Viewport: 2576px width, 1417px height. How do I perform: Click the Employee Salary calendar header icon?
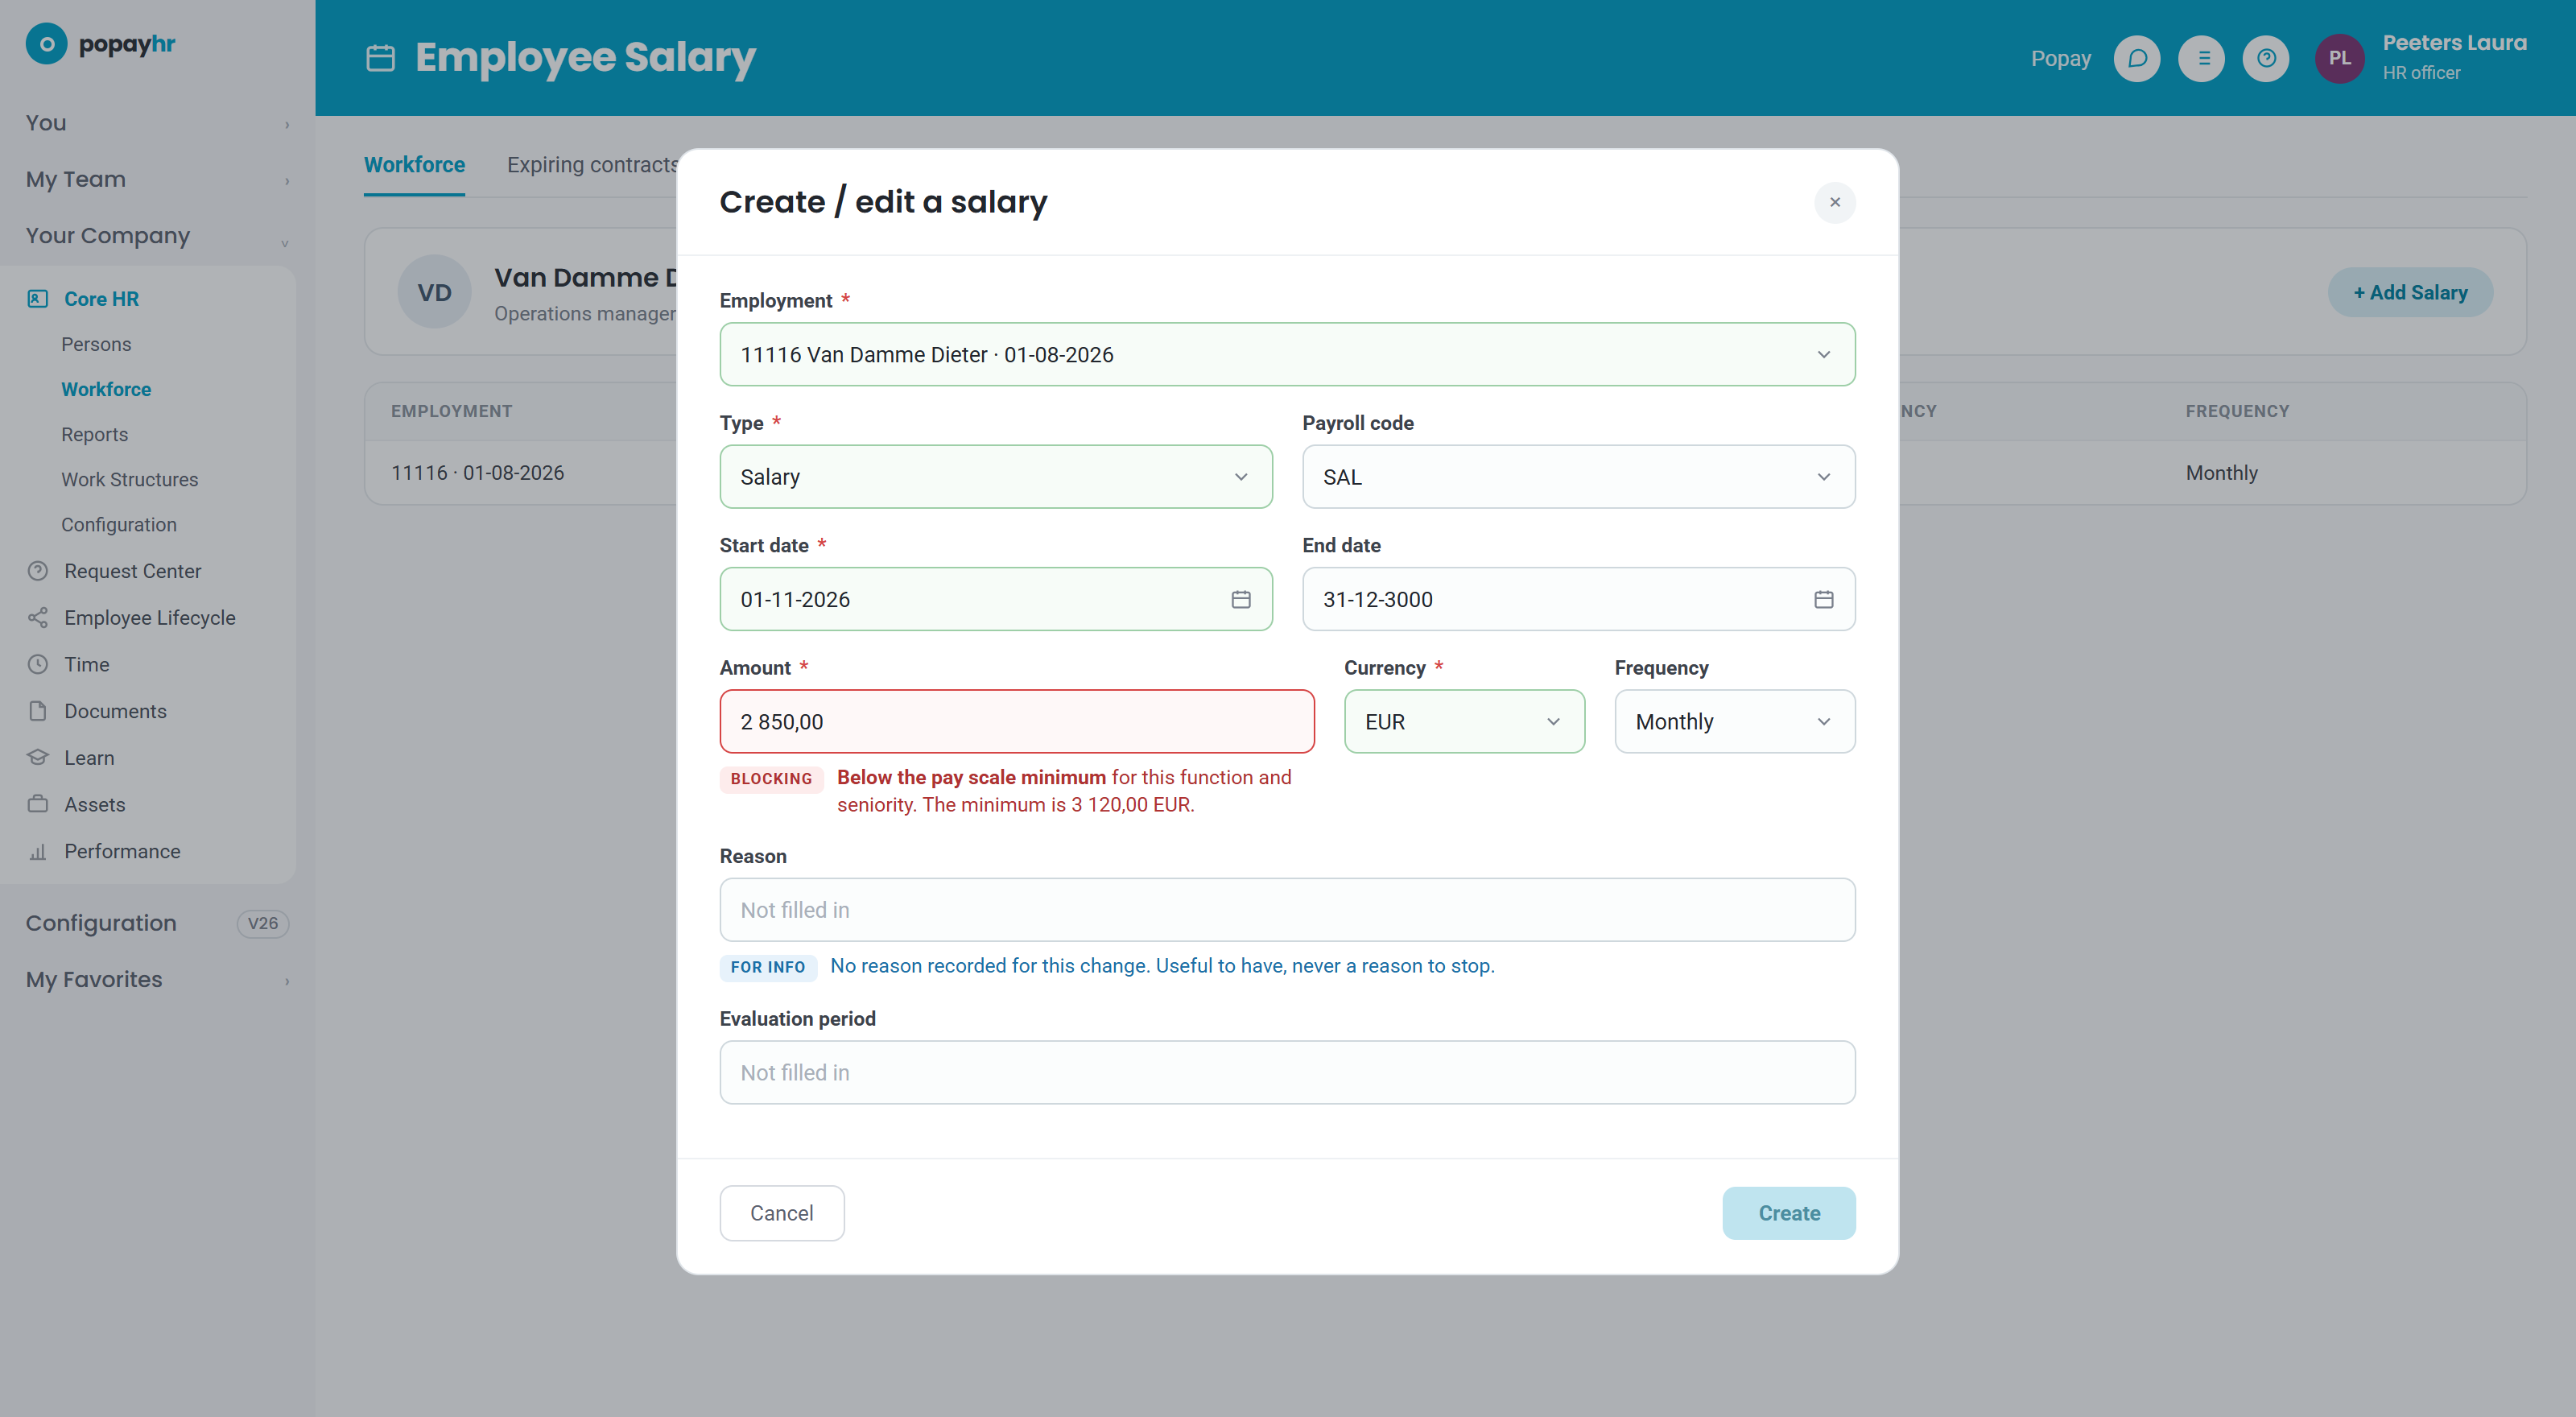381,58
